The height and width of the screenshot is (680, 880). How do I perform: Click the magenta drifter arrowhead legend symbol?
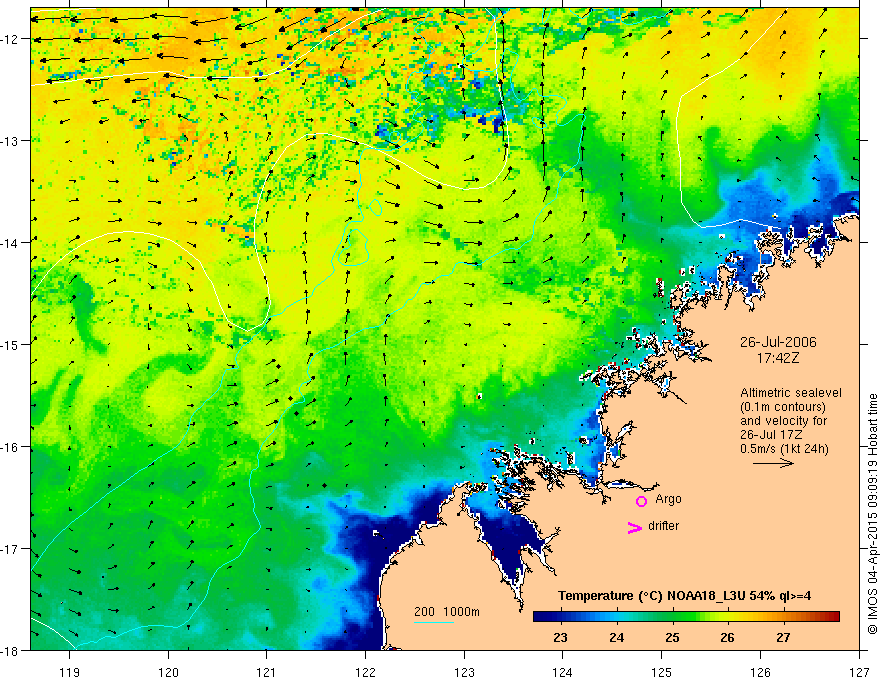[635, 528]
